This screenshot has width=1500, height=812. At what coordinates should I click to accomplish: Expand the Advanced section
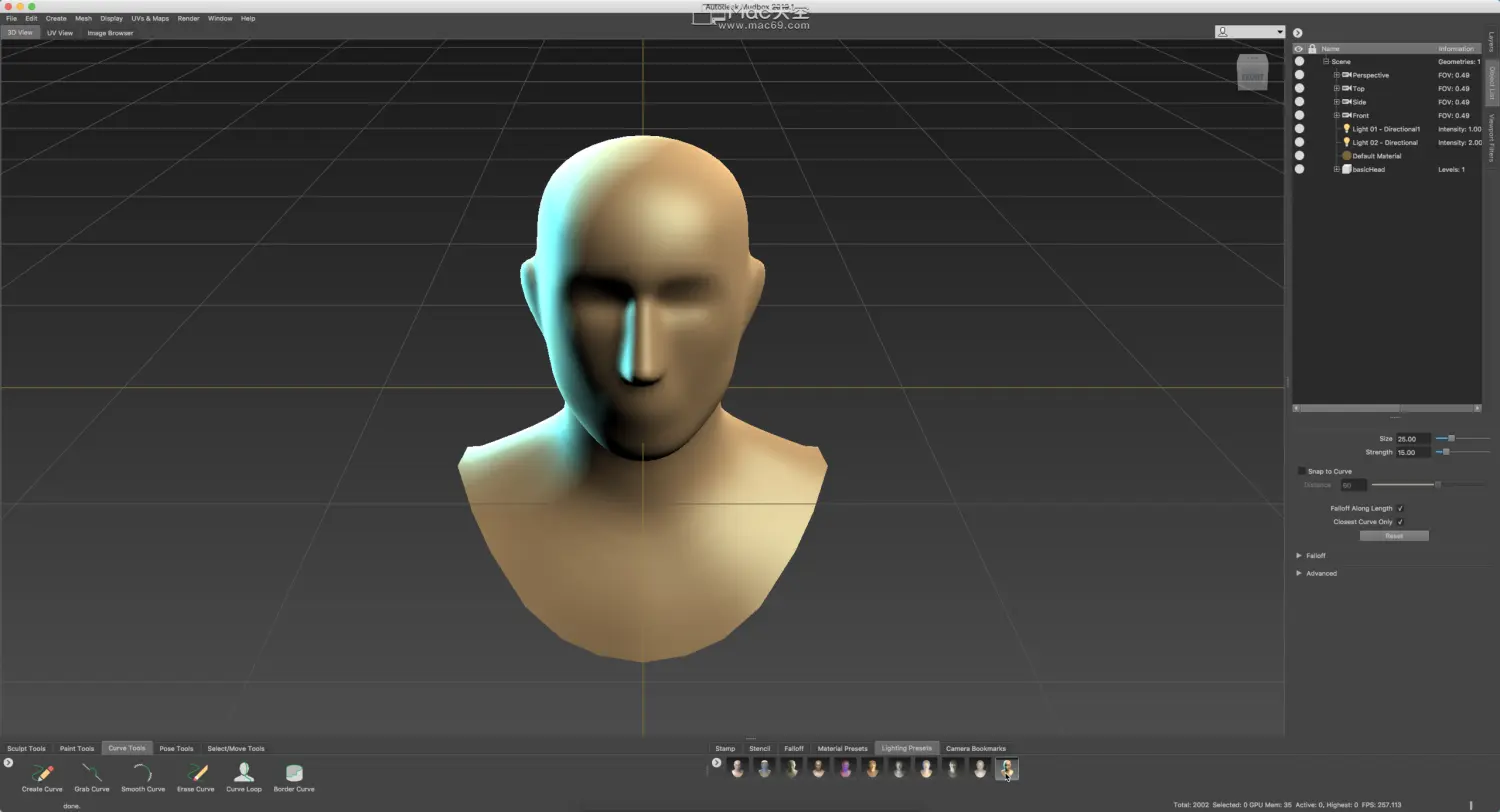click(x=1299, y=574)
